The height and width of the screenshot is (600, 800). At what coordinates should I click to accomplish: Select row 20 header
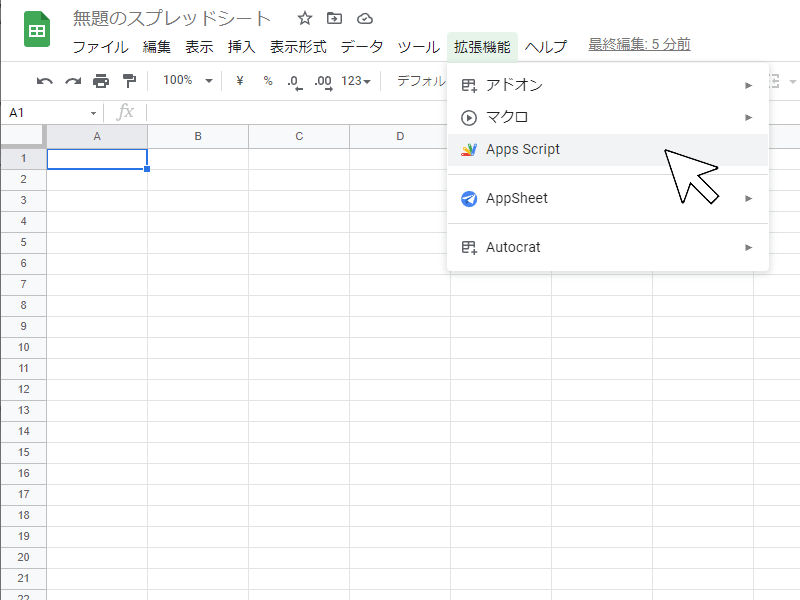pyautogui.click(x=23, y=557)
